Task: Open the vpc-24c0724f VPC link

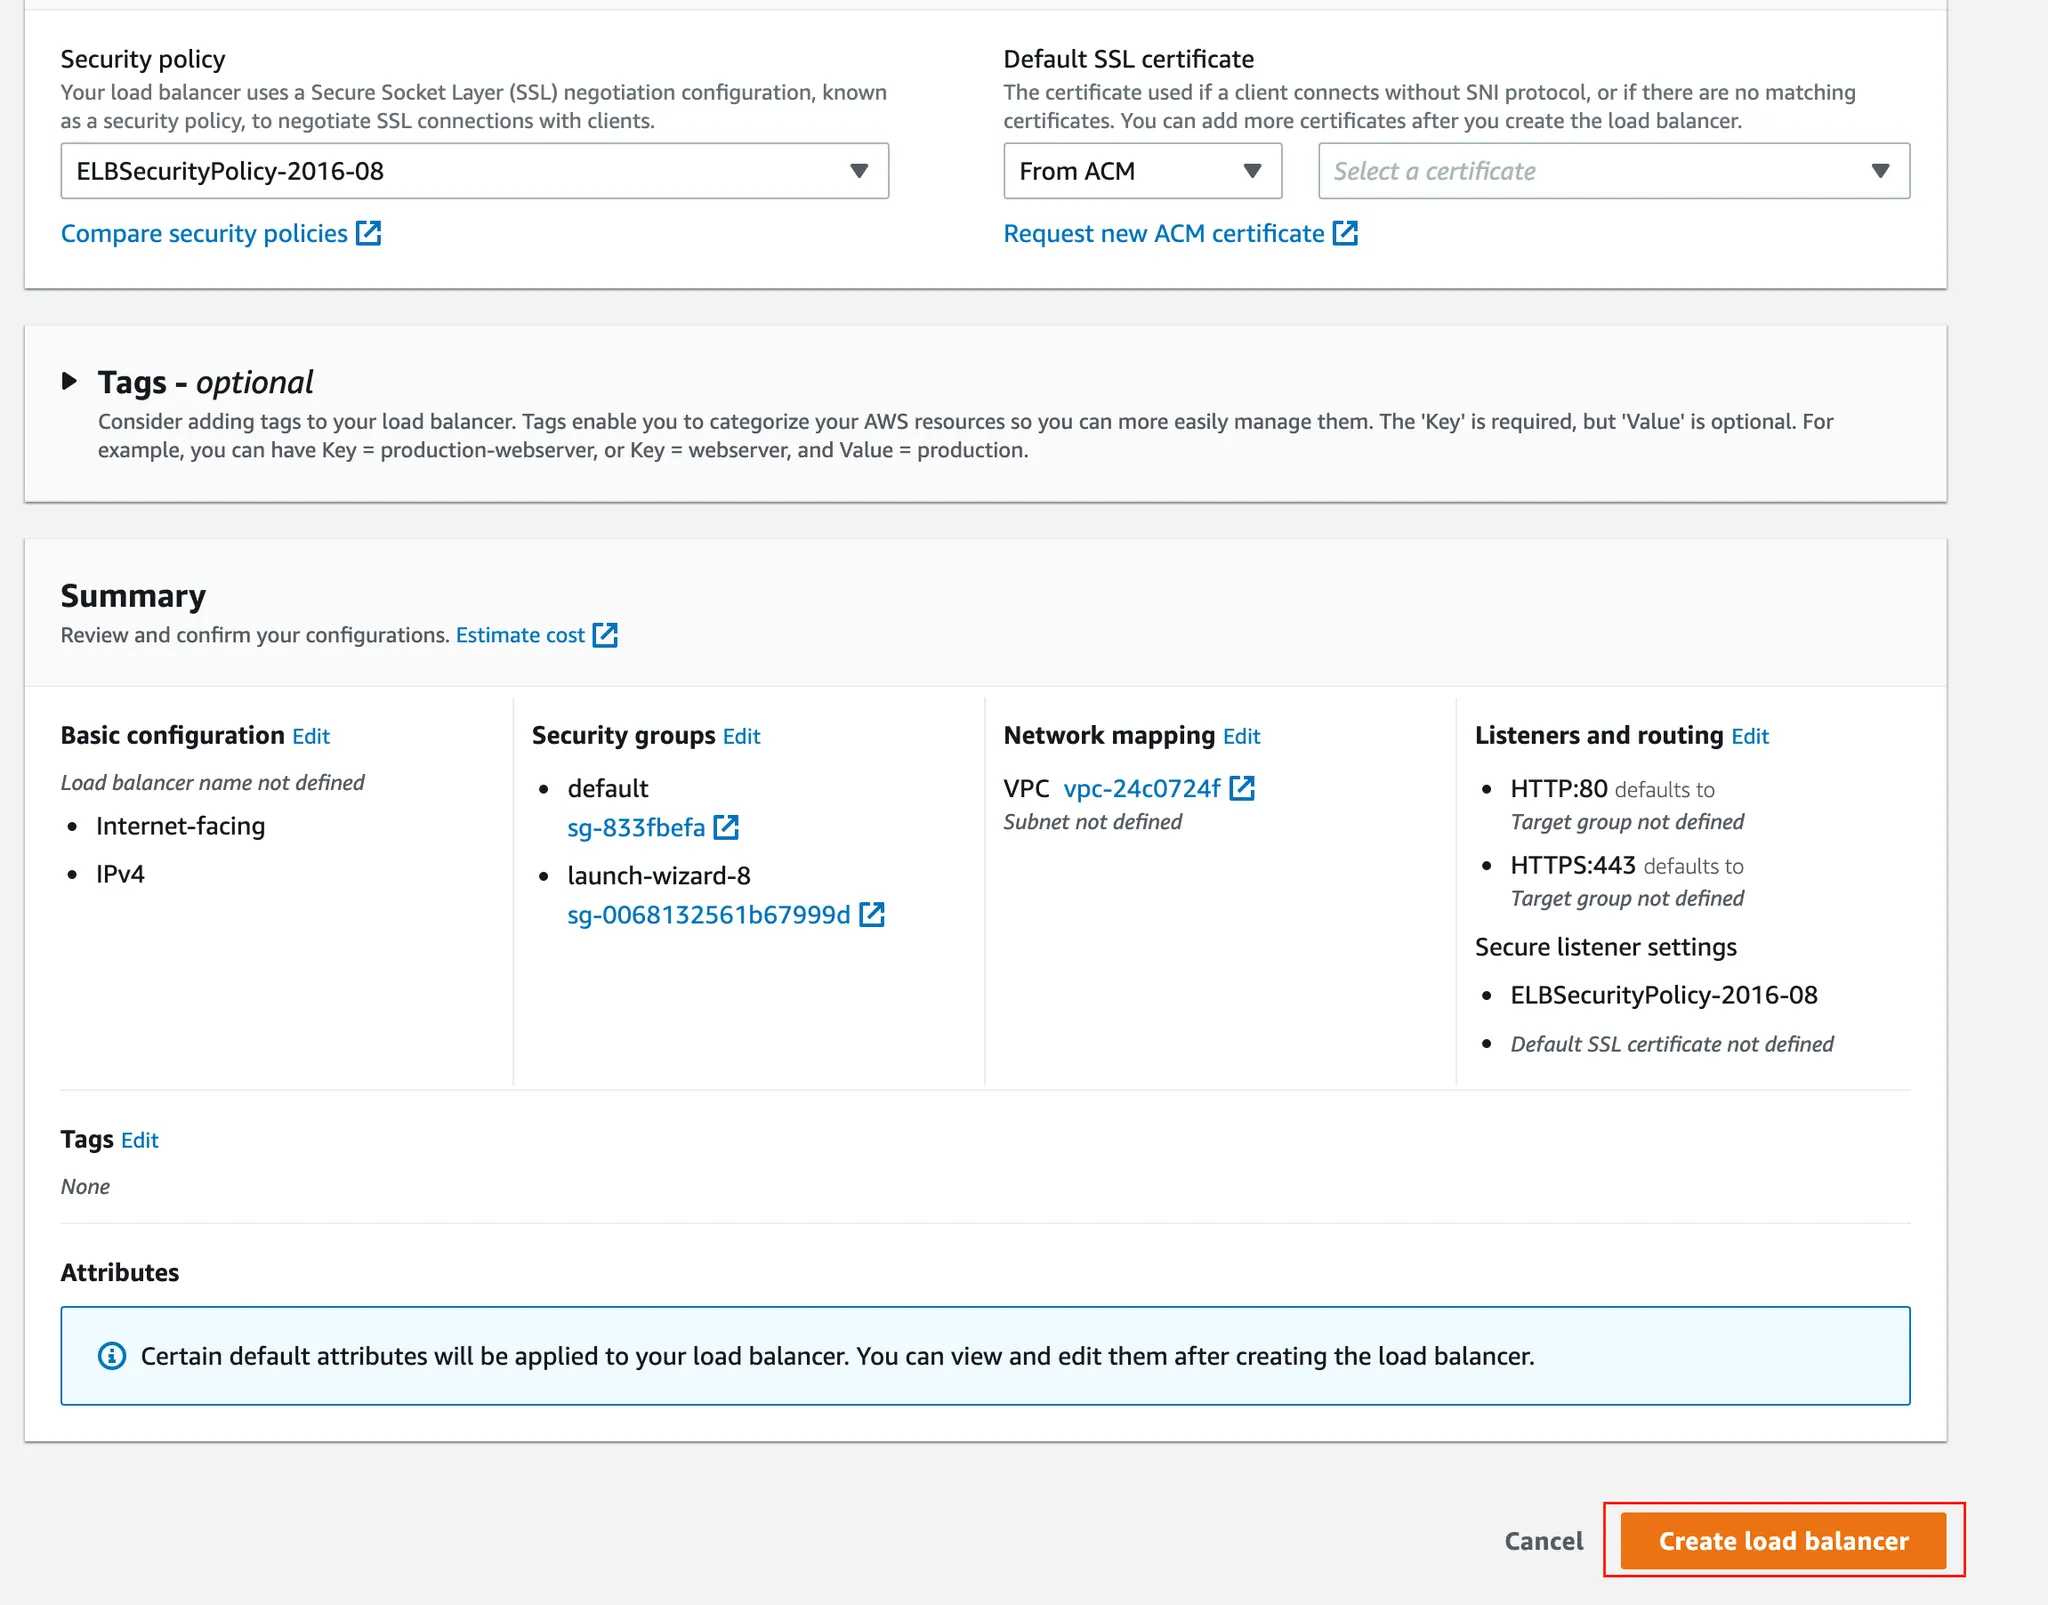Action: [1141, 788]
